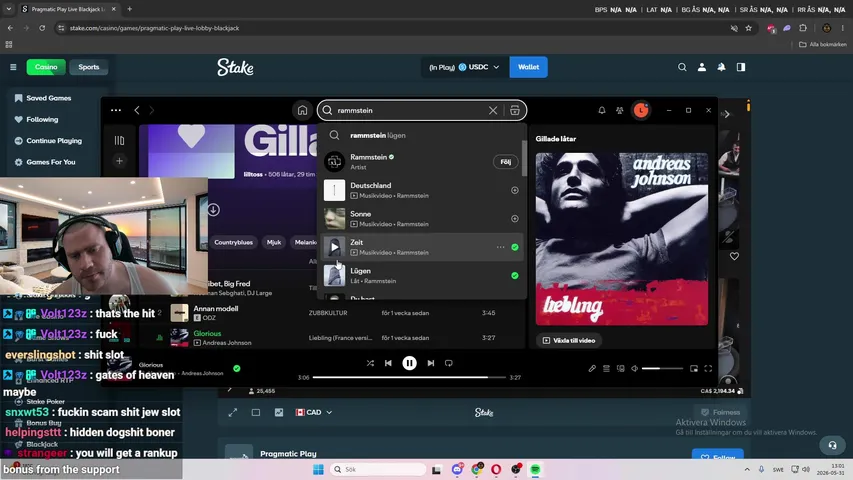Skip to the next track
The image size is (853, 480).
click(431, 363)
